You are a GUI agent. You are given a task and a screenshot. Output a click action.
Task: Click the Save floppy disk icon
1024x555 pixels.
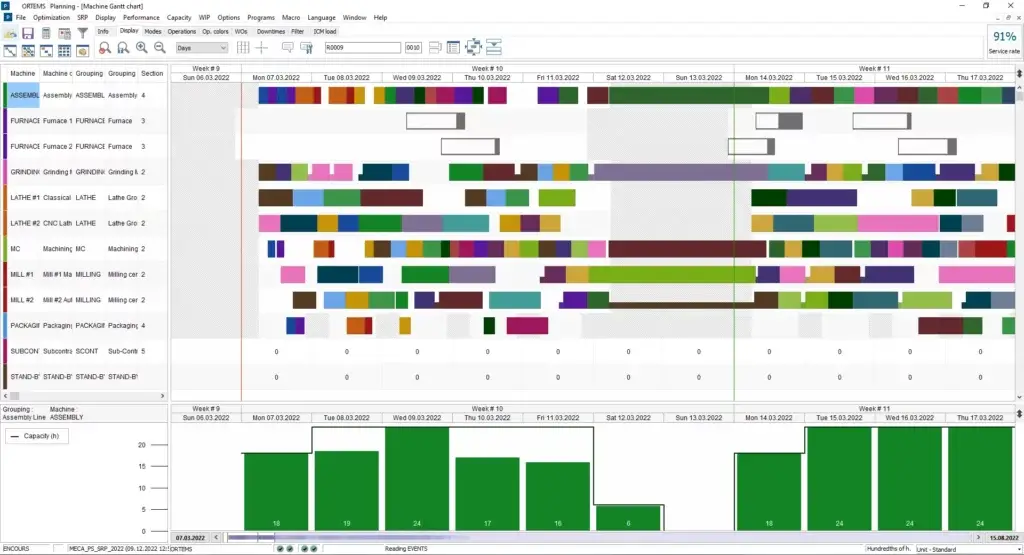28,33
